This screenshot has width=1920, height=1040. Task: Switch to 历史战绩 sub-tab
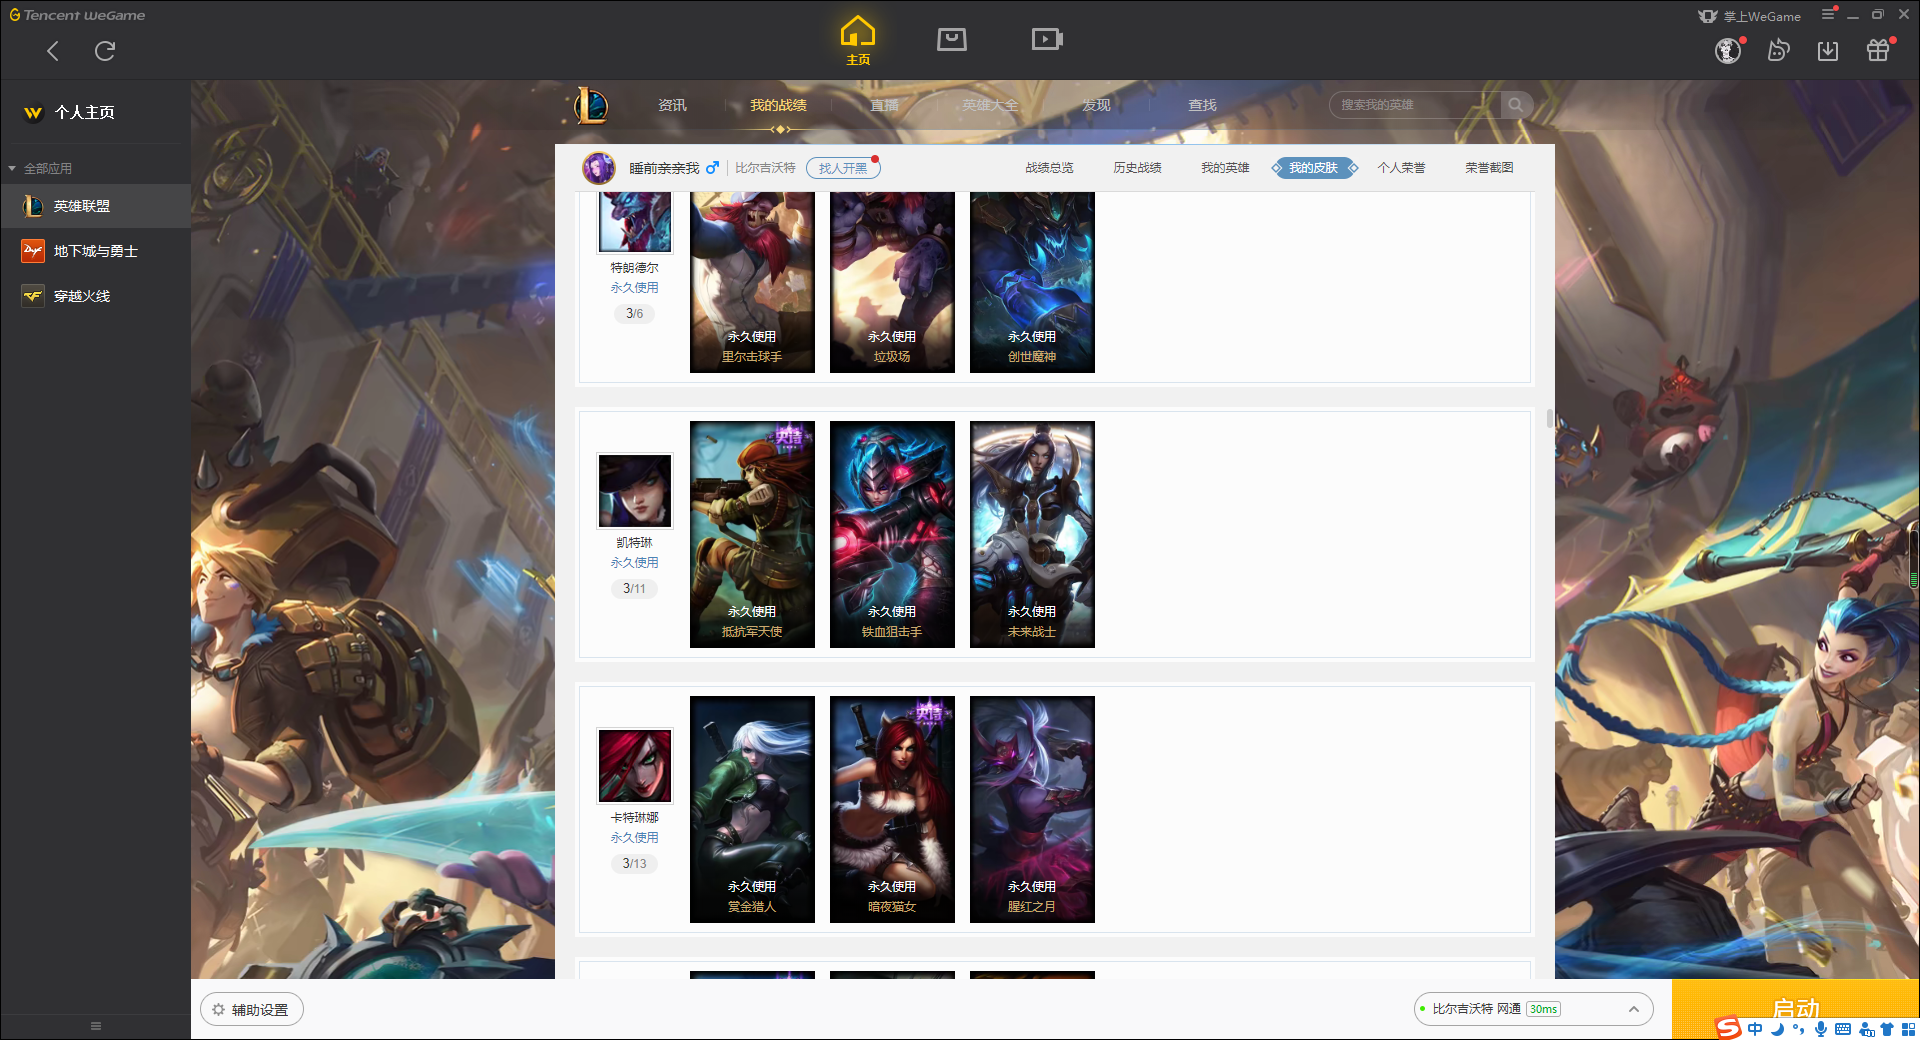1137,168
